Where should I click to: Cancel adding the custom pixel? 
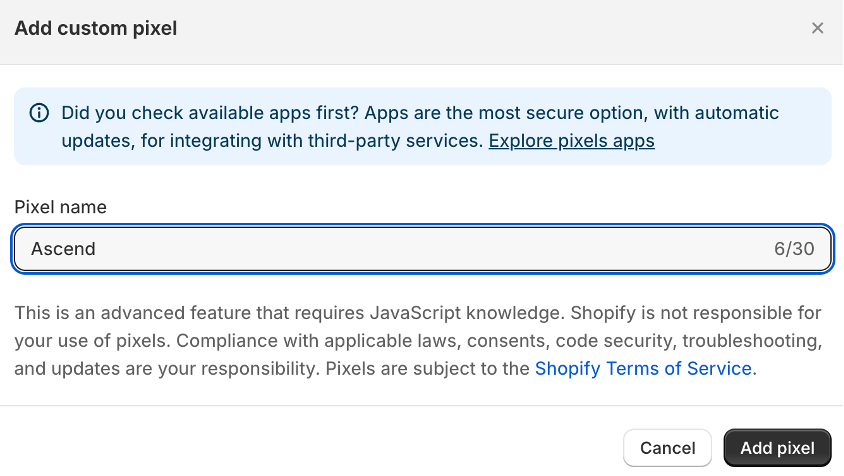667,448
